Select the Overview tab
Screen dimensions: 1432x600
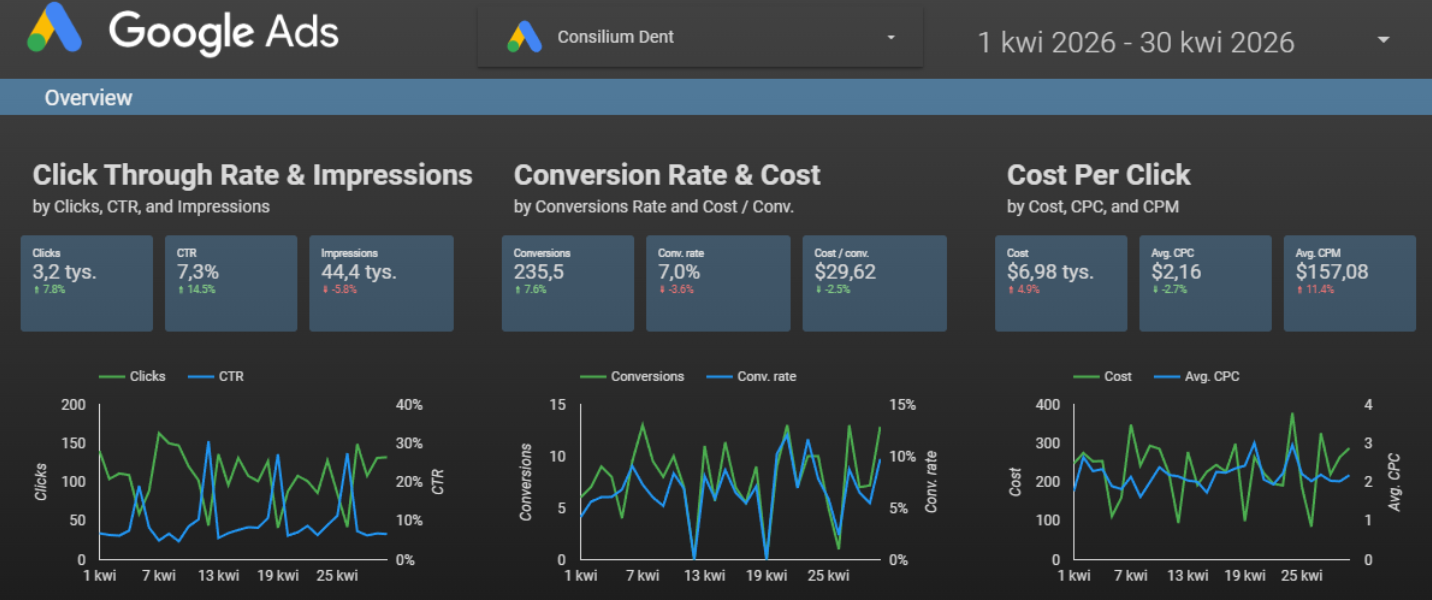pyautogui.click(x=88, y=98)
